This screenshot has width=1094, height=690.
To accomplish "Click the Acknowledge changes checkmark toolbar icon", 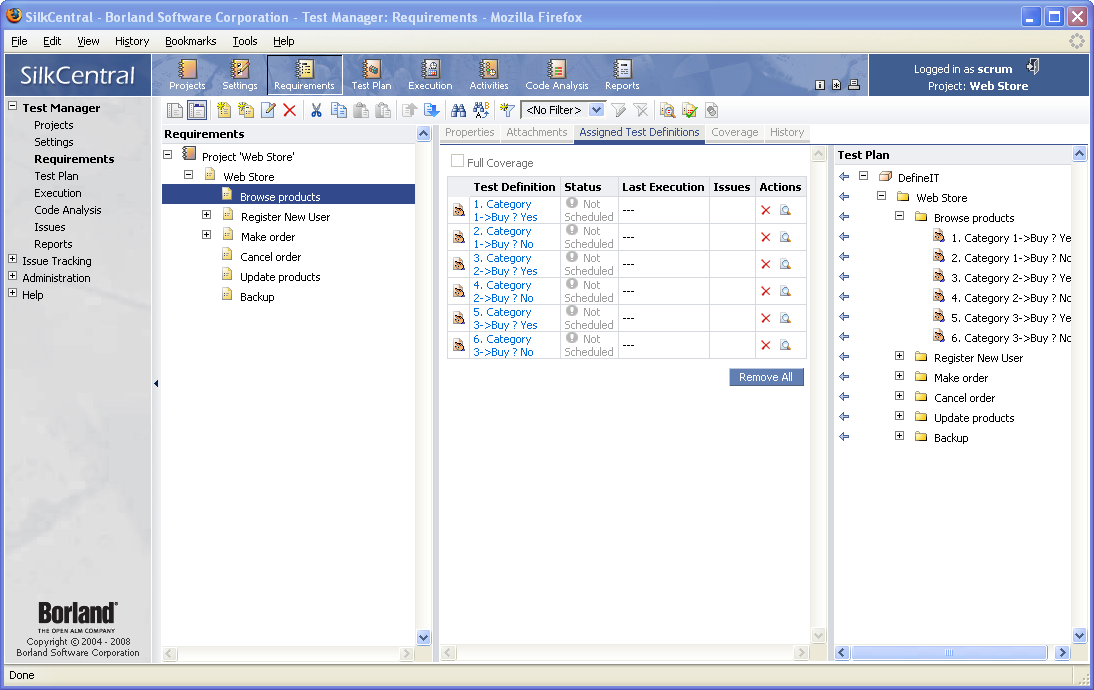I will point(689,110).
